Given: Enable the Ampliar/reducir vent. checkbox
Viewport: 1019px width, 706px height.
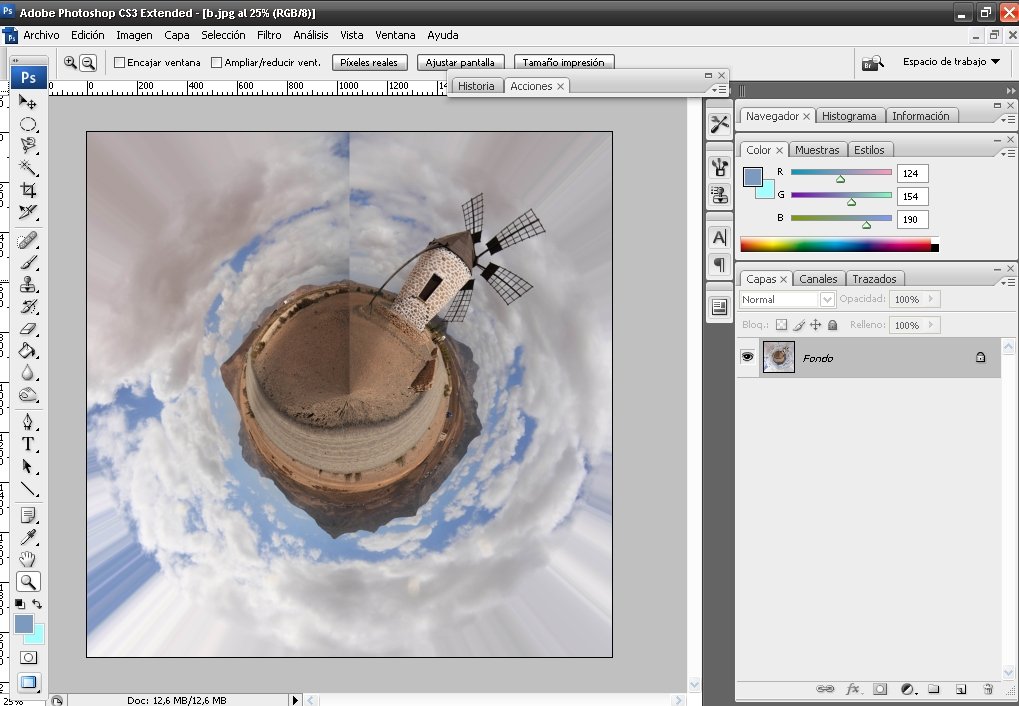Looking at the screenshot, I should pyautogui.click(x=216, y=62).
